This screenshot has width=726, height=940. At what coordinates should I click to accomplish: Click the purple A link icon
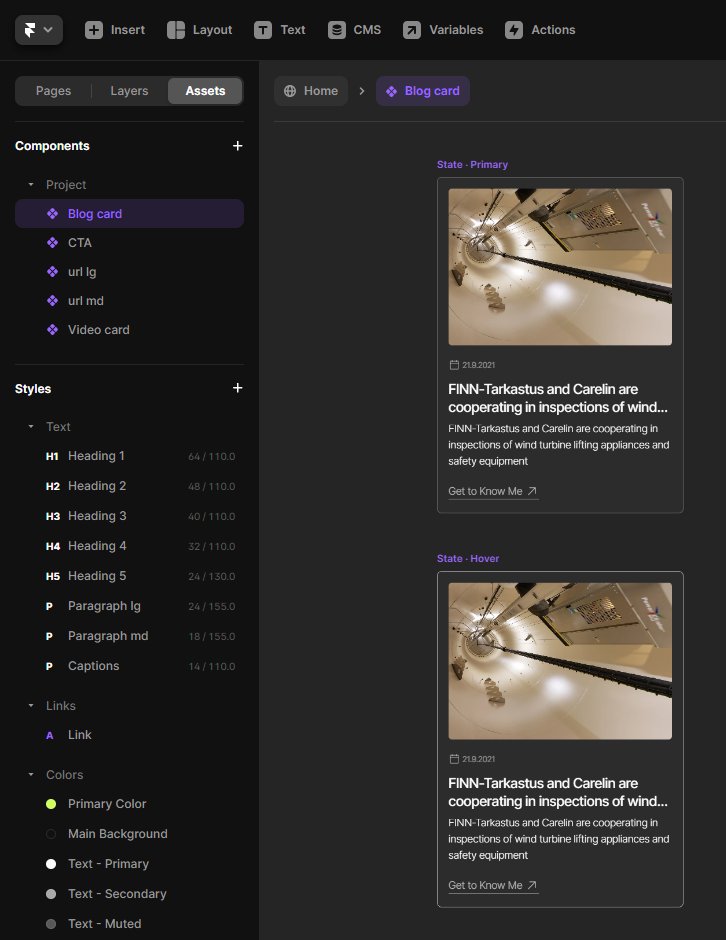(50, 736)
